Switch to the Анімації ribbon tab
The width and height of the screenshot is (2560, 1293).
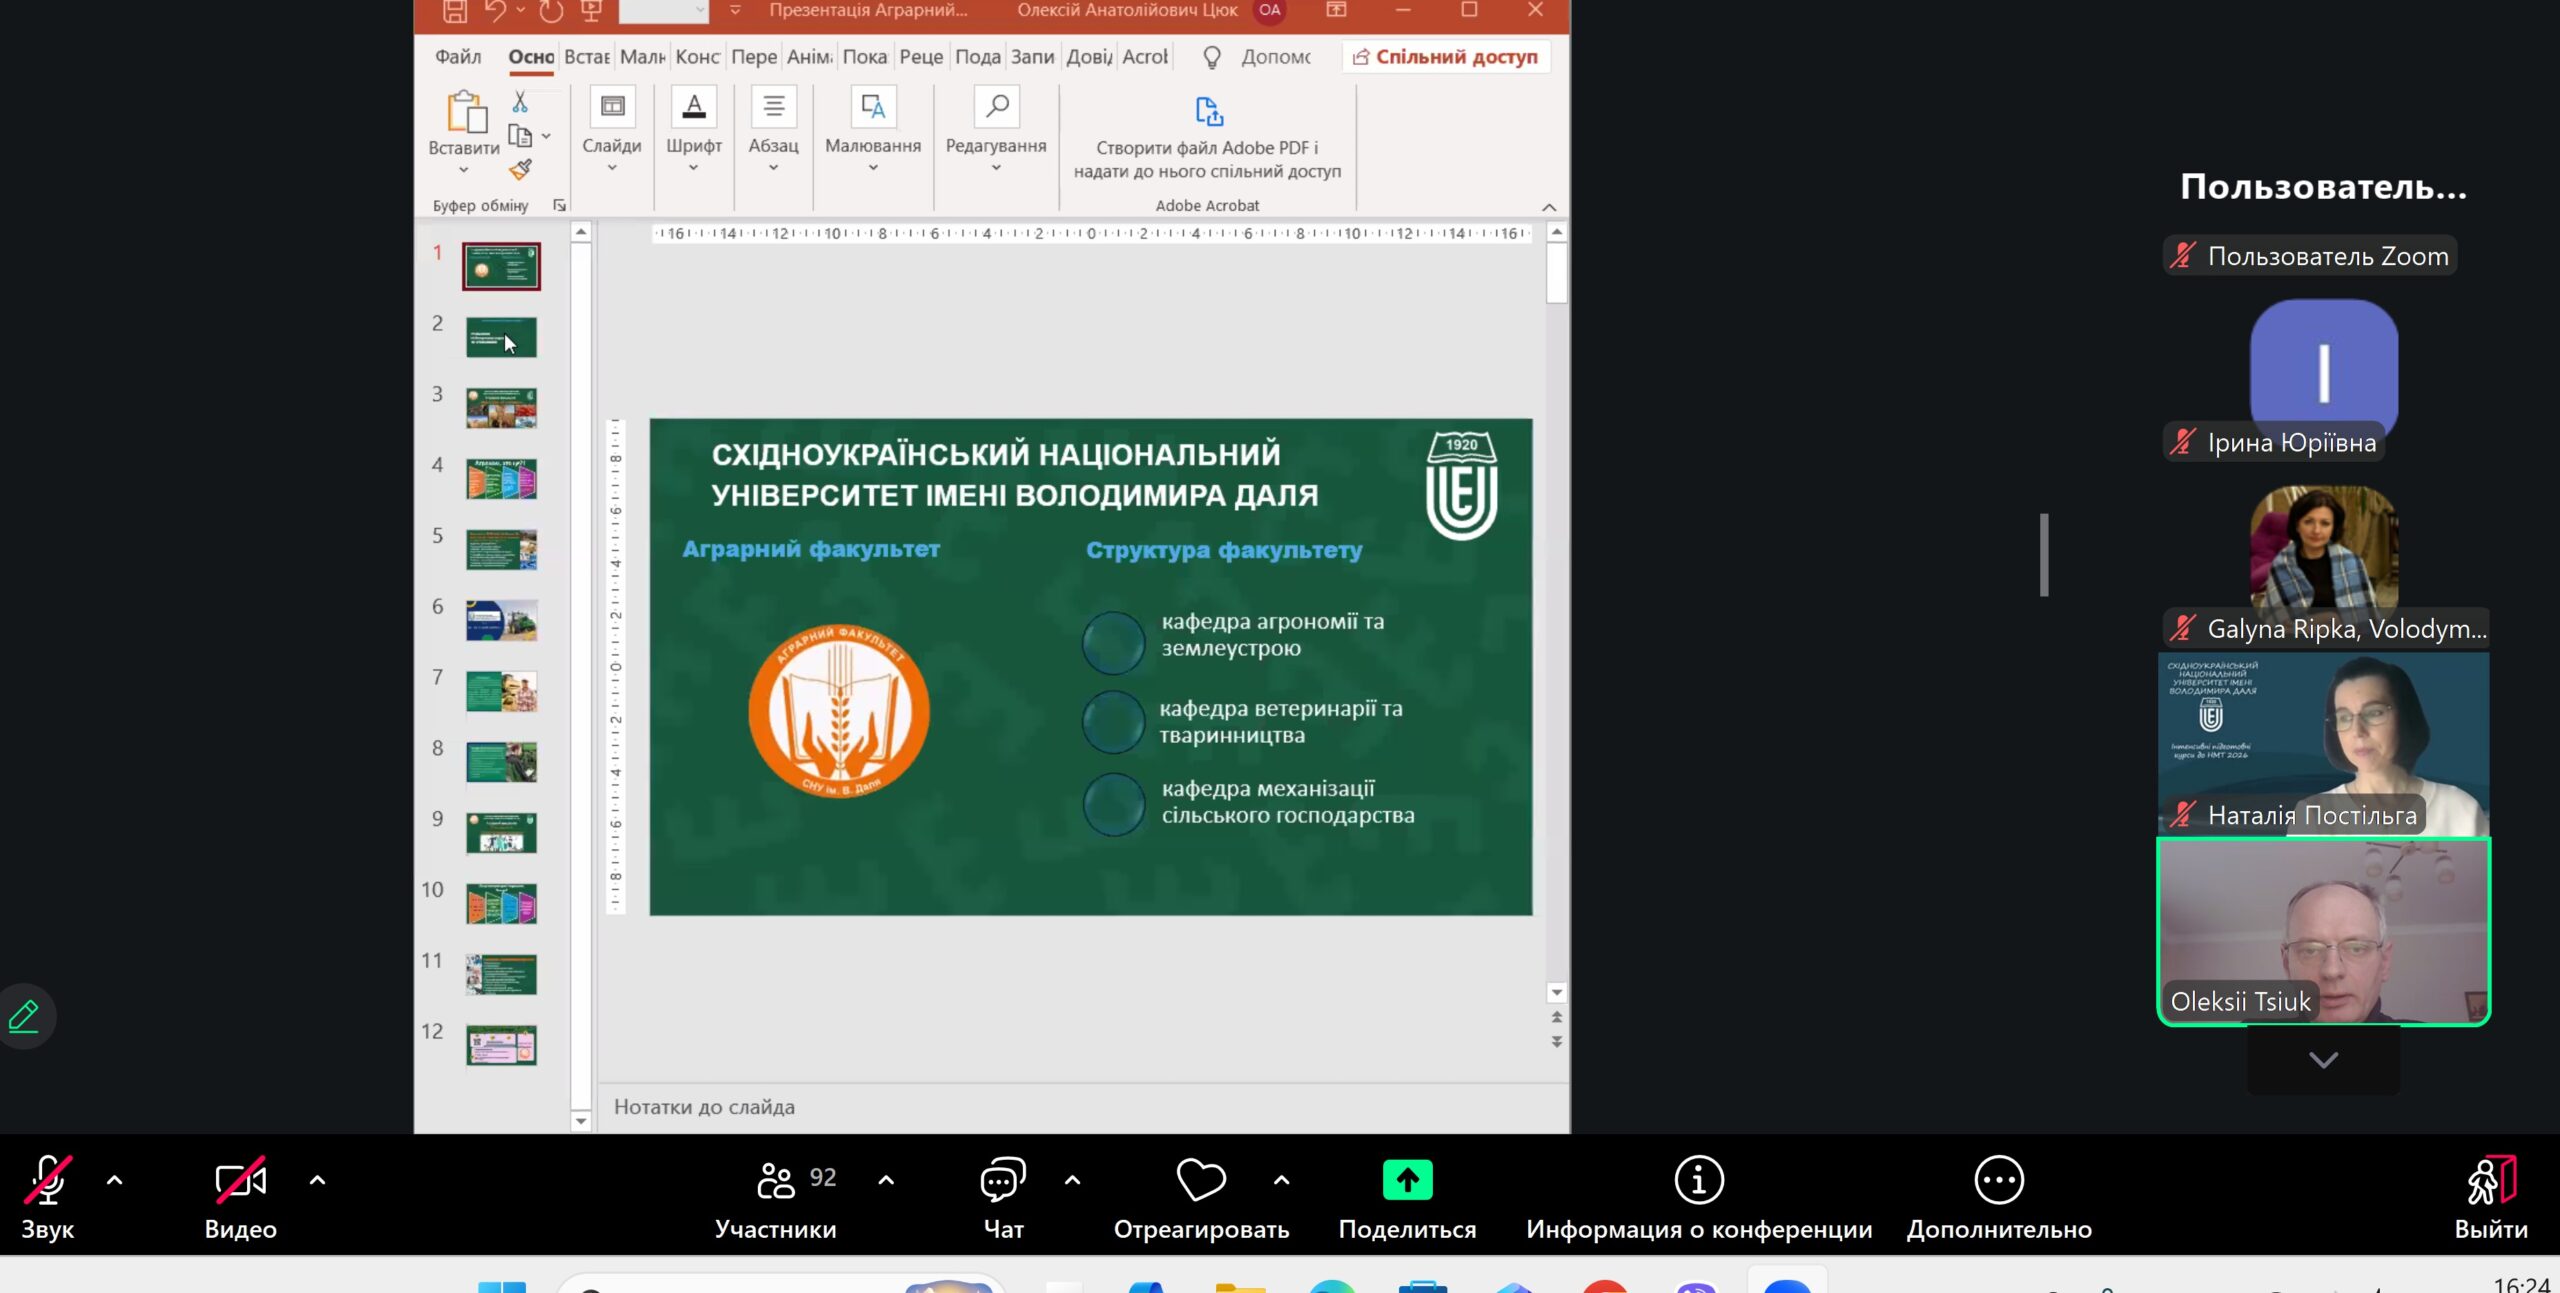click(809, 57)
